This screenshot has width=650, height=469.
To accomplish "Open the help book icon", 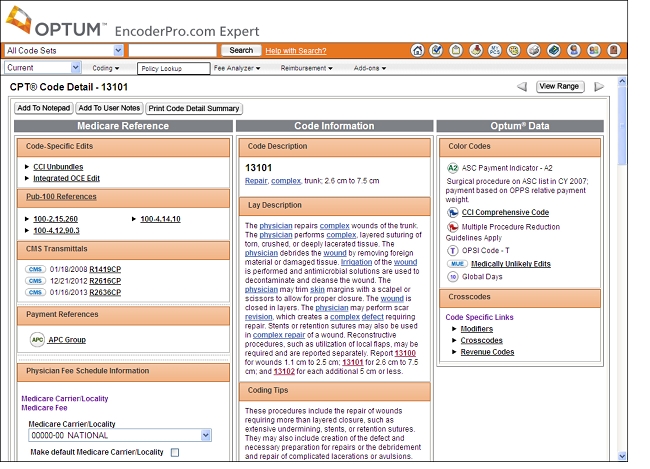I will (554, 51).
